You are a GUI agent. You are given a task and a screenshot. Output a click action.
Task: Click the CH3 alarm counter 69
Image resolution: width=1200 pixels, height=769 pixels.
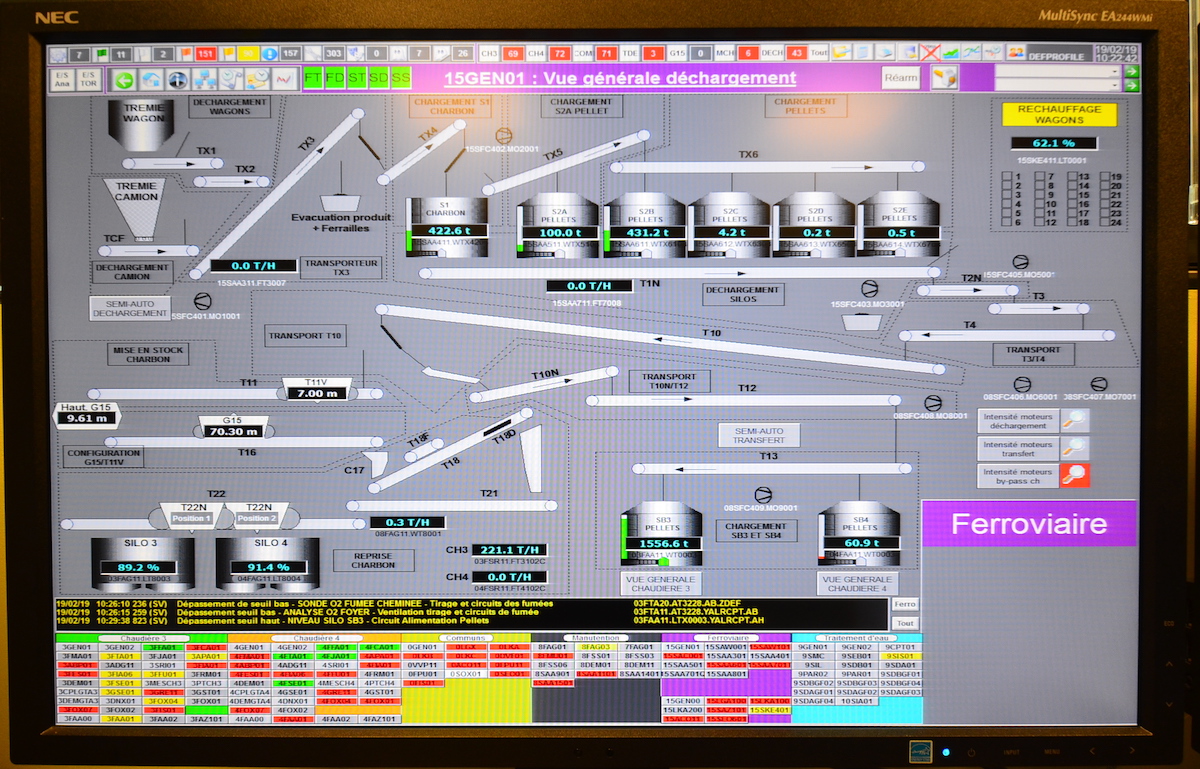513,52
